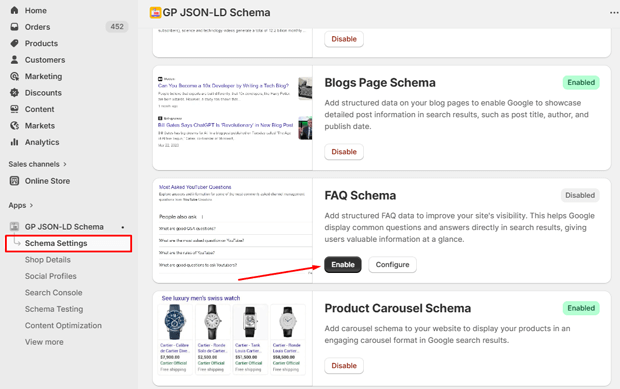Click 'People also ask' in FAQ preview
Screen dimensions: 620x389
pyautogui.click(x=178, y=217)
